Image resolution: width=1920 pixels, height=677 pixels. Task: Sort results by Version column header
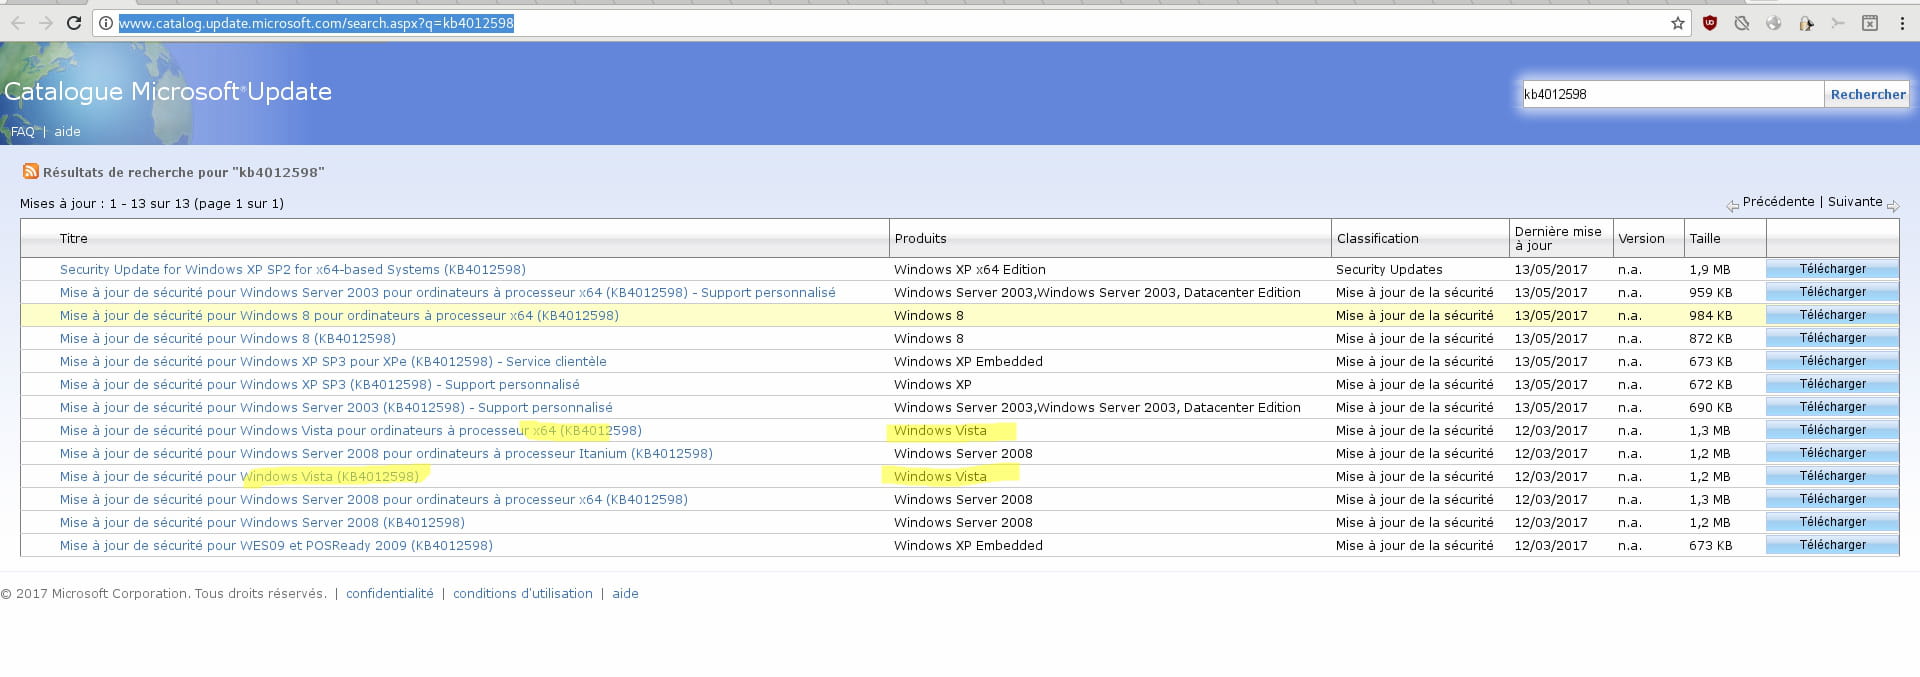coord(1641,238)
